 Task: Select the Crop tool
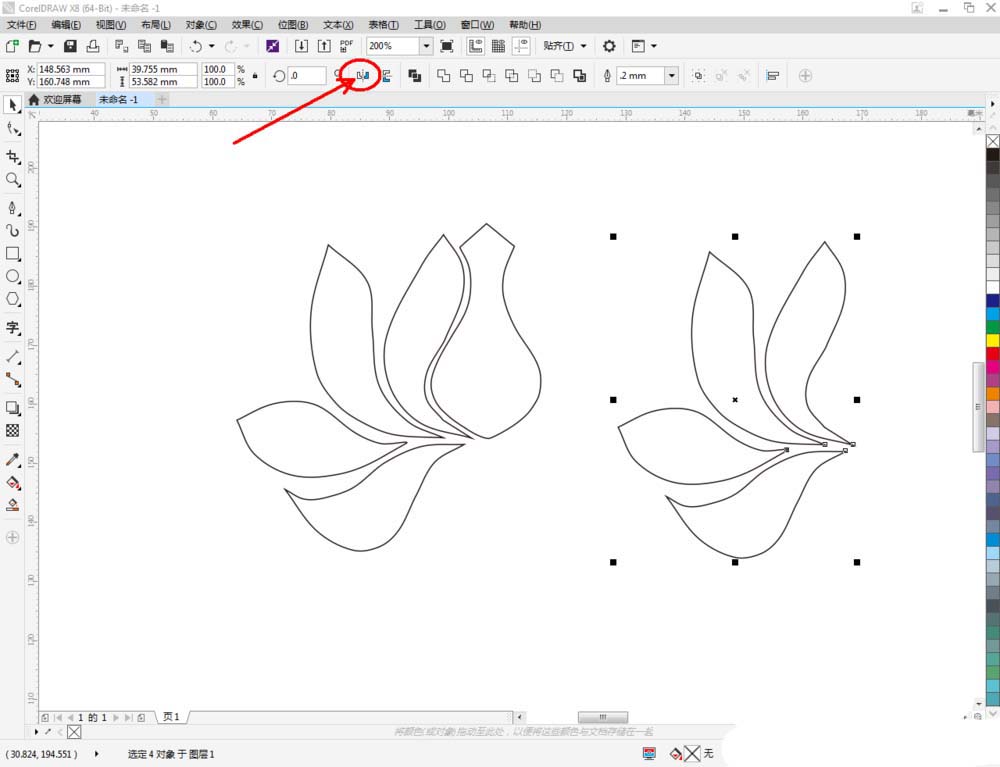pyautogui.click(x=13, y=157)
